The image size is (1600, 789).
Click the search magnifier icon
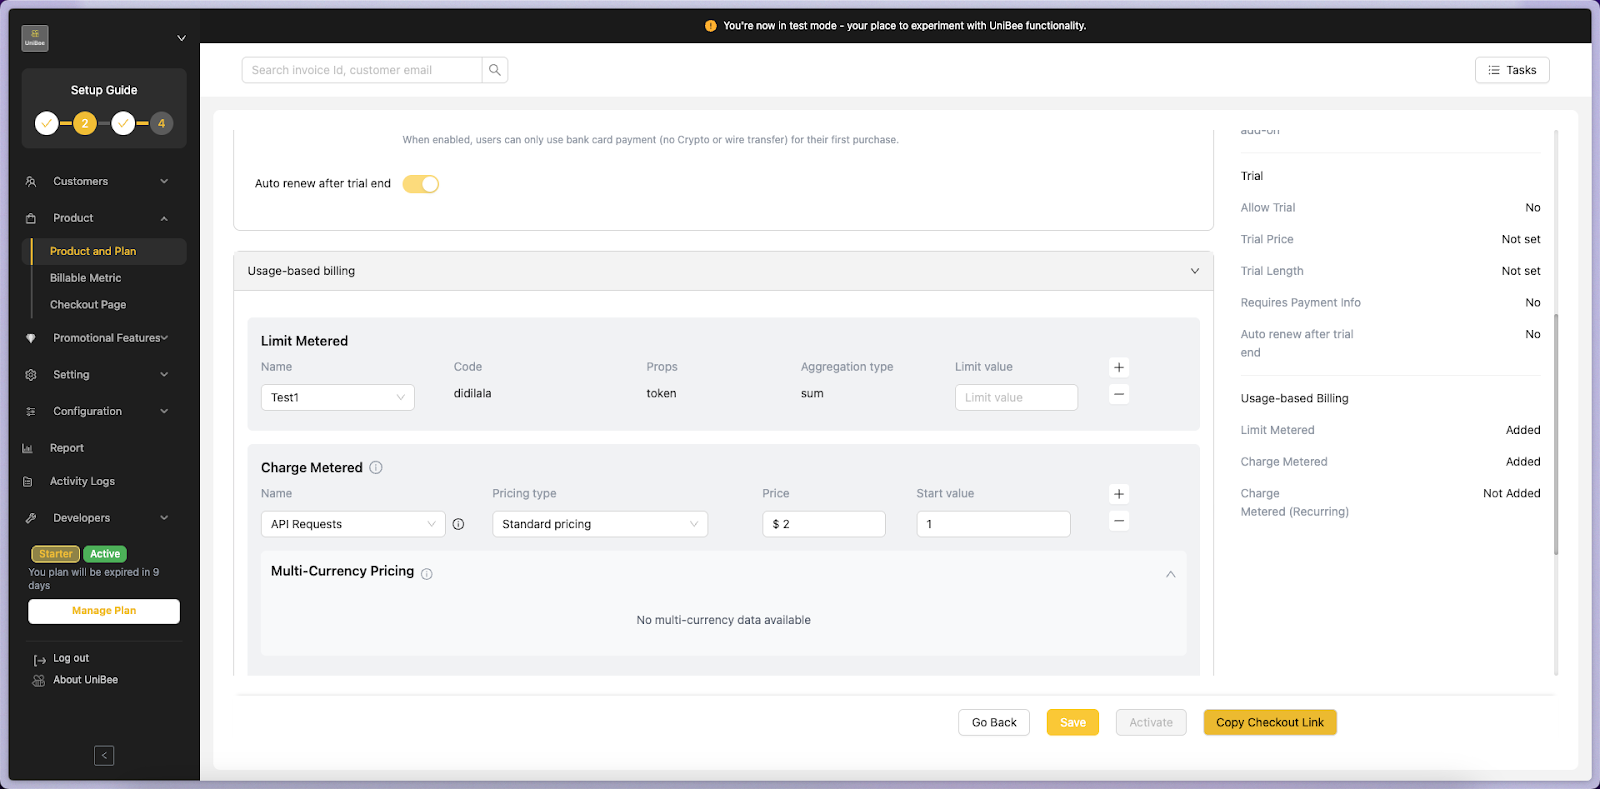tap(495, 70)
